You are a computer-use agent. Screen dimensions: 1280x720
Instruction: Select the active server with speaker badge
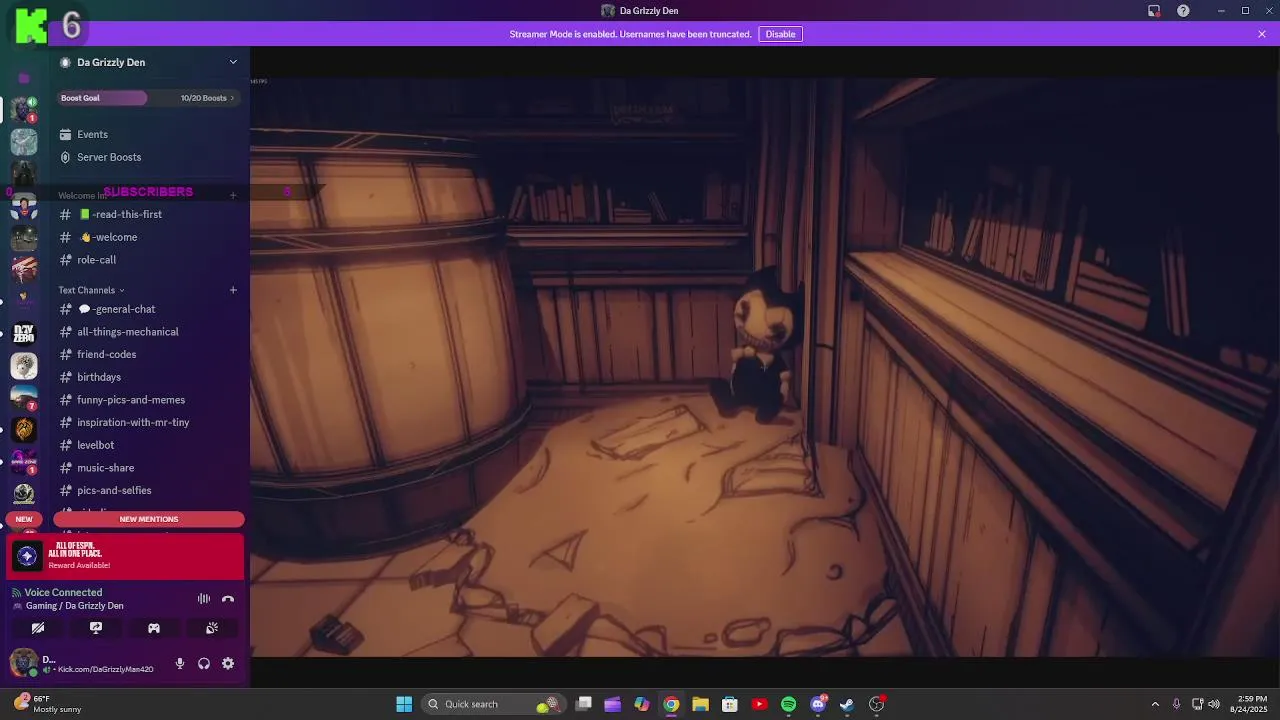pos(24,109)
